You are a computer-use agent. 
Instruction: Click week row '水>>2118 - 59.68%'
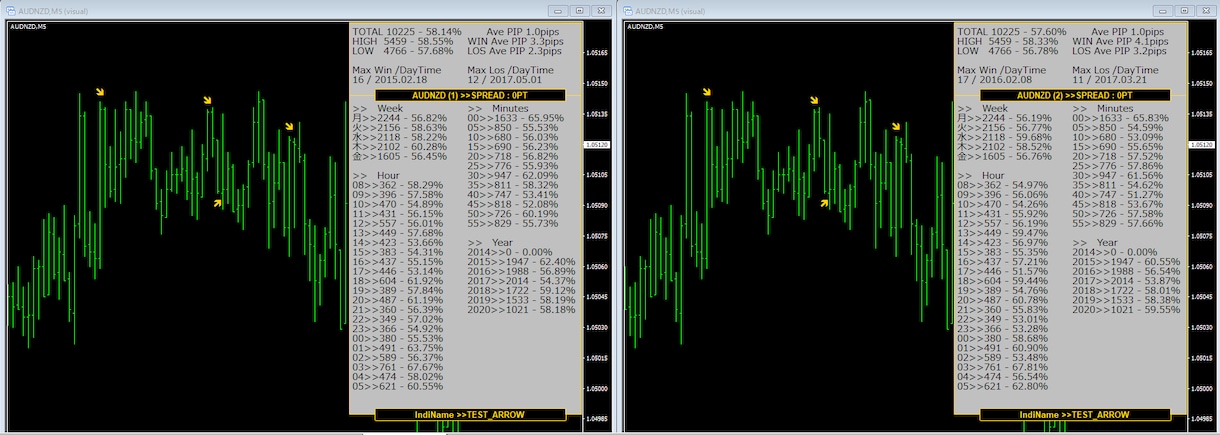1004,137
